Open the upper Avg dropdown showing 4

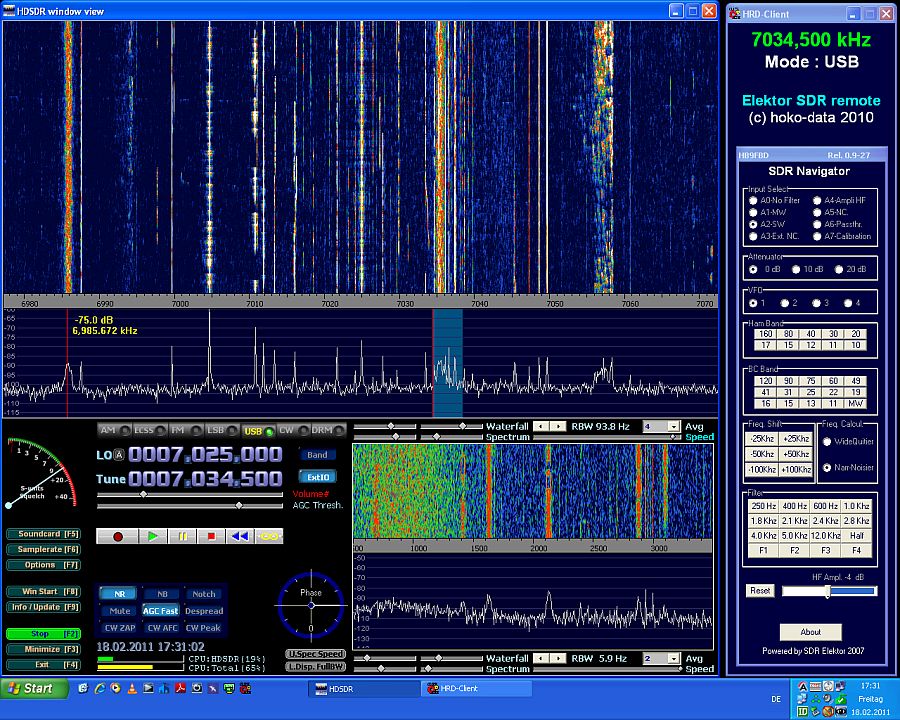673,426
